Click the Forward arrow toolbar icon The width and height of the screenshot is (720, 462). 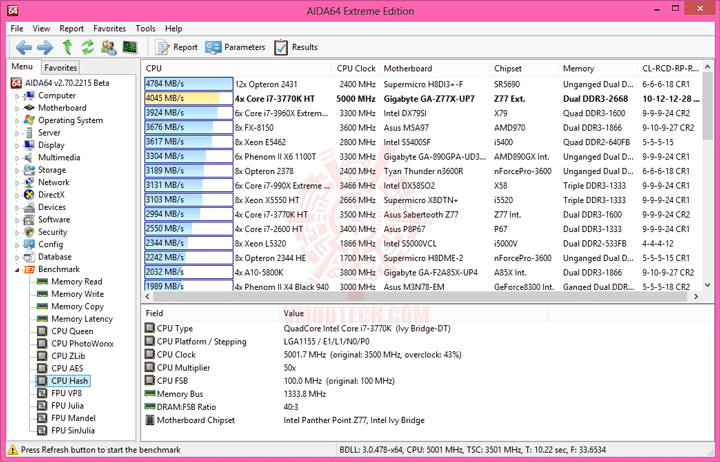[45, 47]
